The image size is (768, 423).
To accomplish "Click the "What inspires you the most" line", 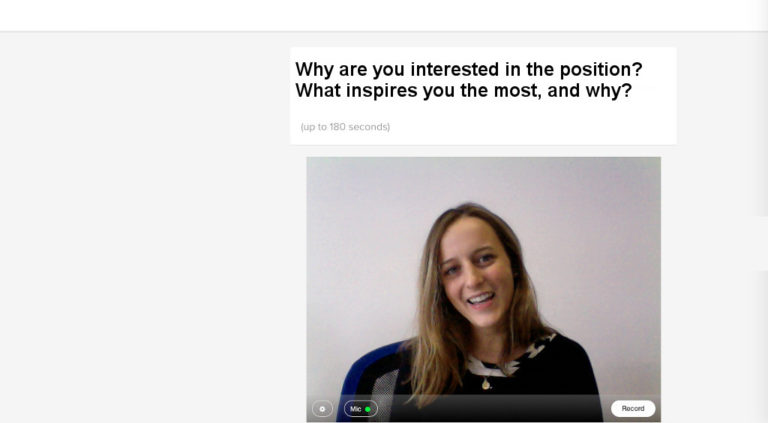I will [x=463, y=91].
